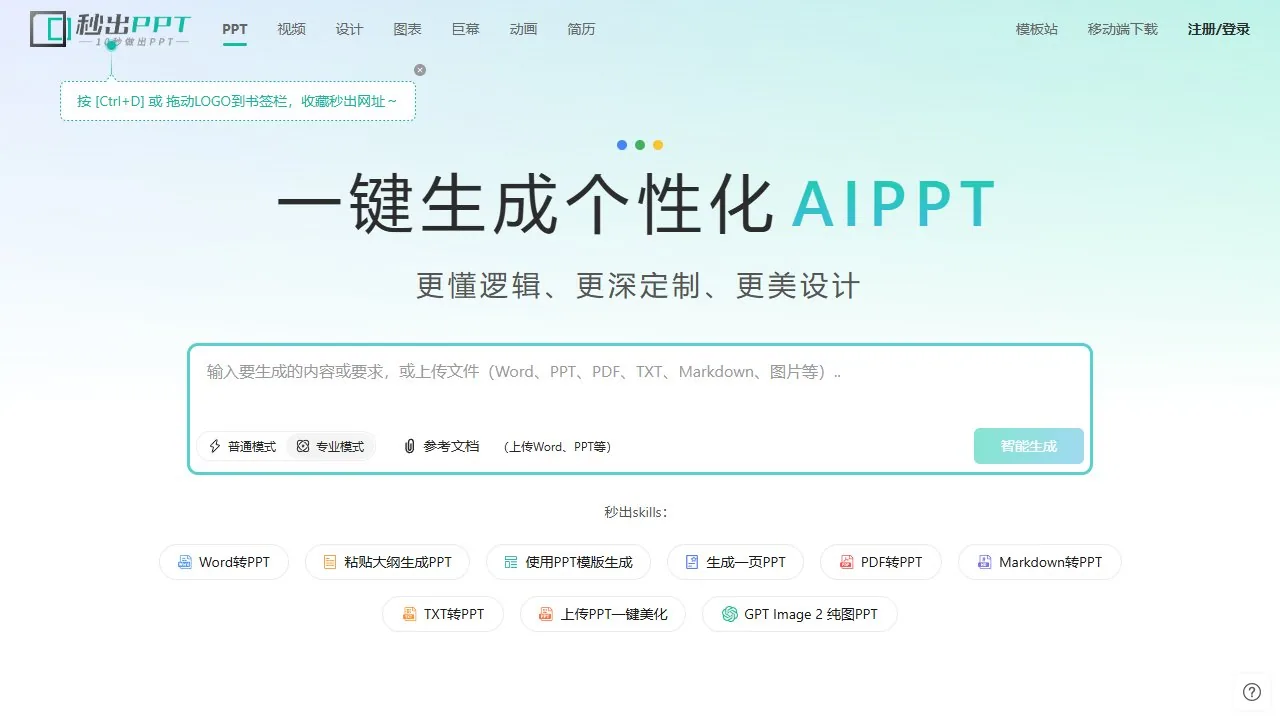Choose the 粘贴大纲生成PPT skill label
Image resolution: width=1280 pixels, height=720 pixels.
point(398,562)
